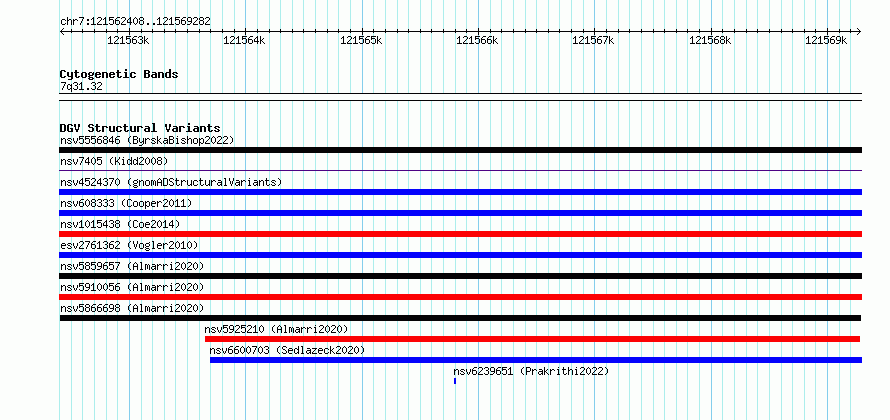Image resolution: width=890 pixels, height=420 pixels.
Task: Click the ruler's right arrowhead
Action: point(859,31)
